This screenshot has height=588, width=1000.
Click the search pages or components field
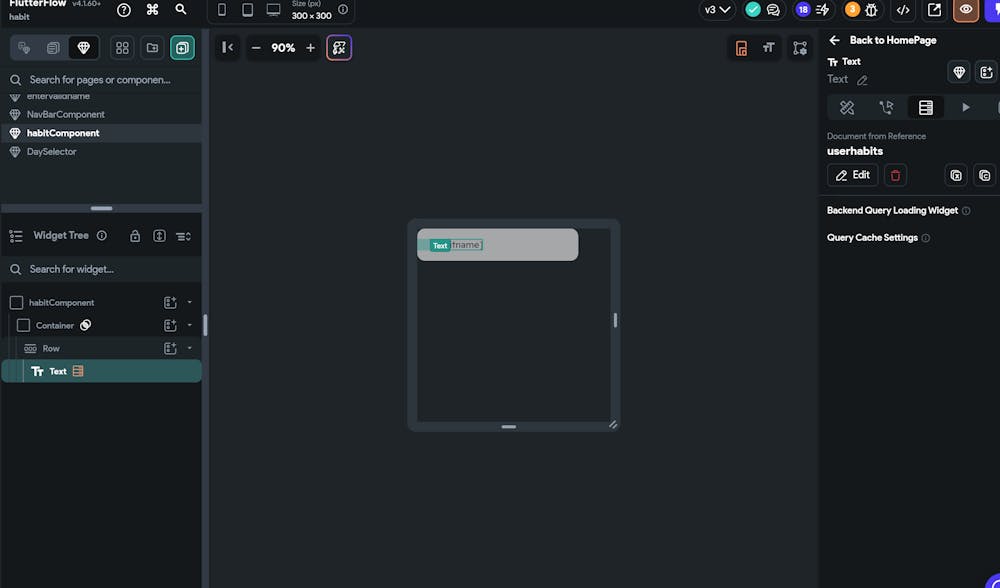point(102,80)
